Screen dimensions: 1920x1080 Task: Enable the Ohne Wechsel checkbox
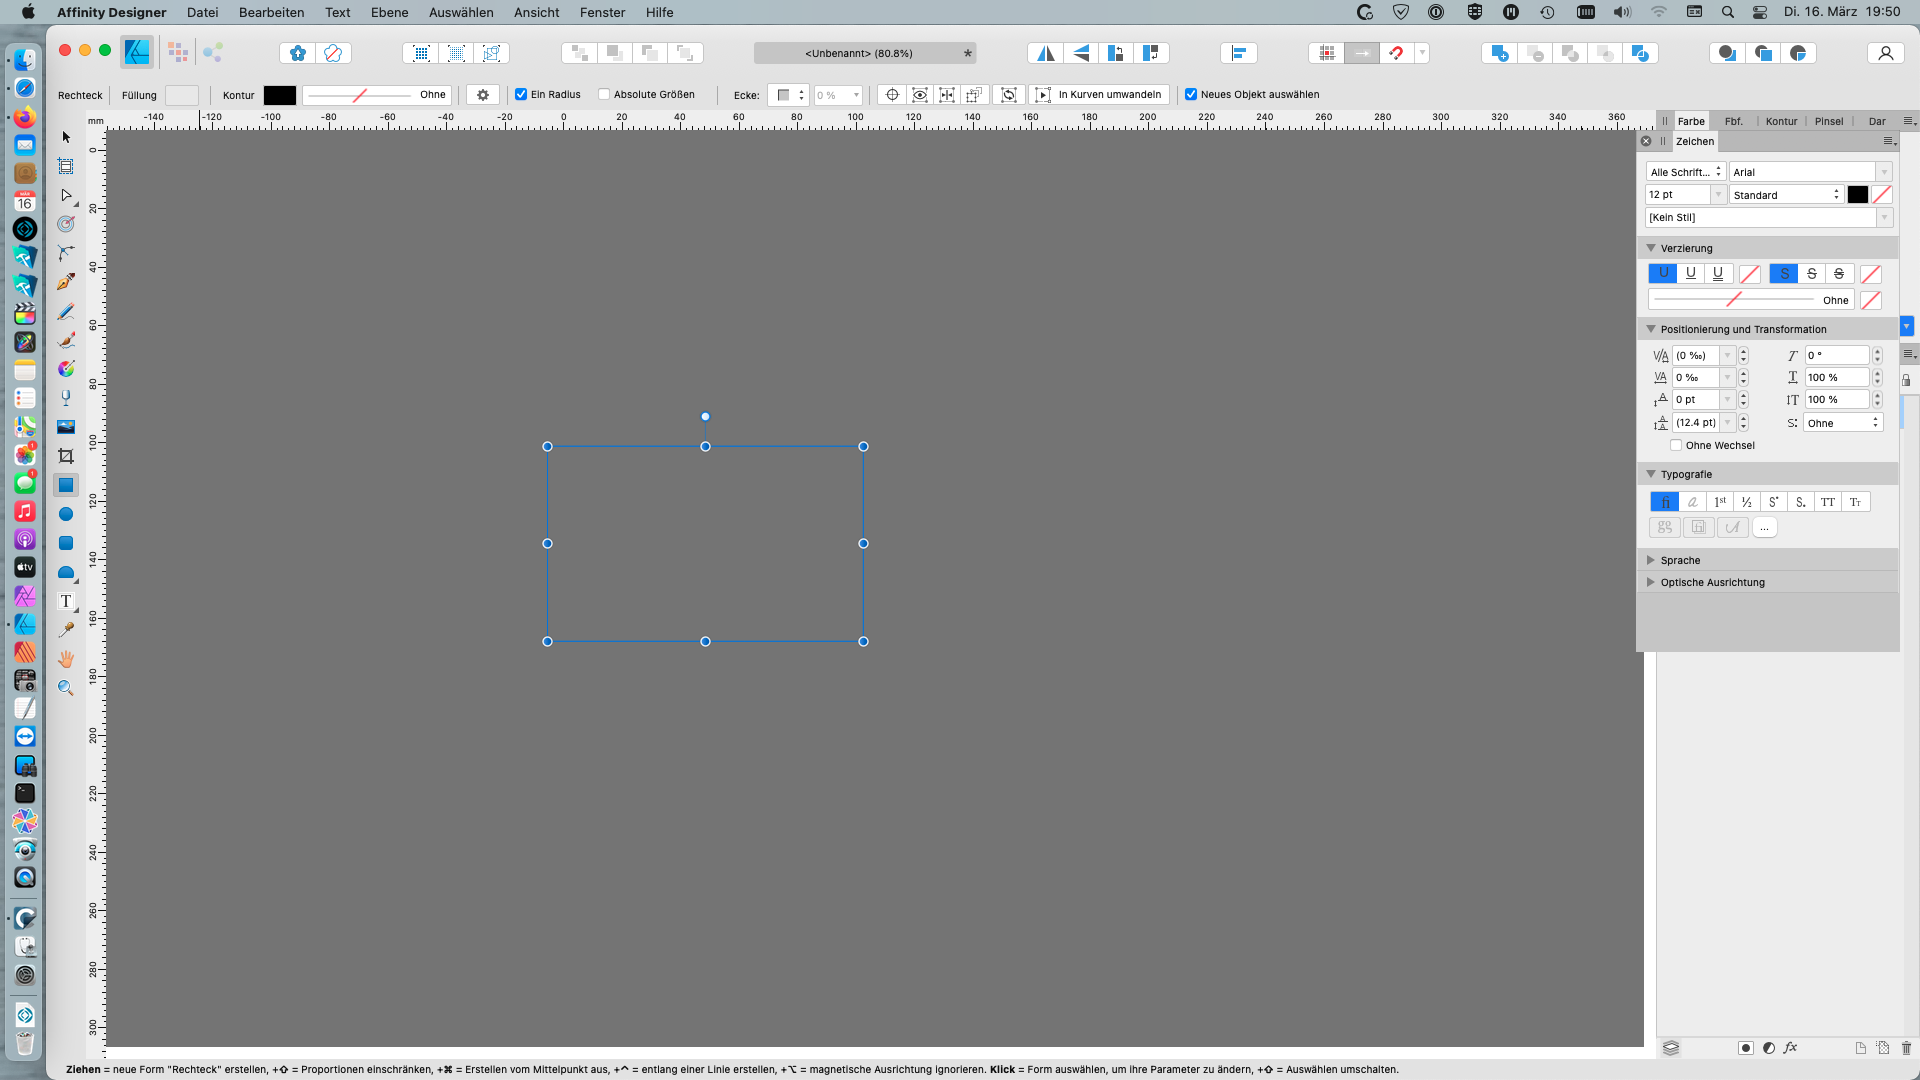1676,445
